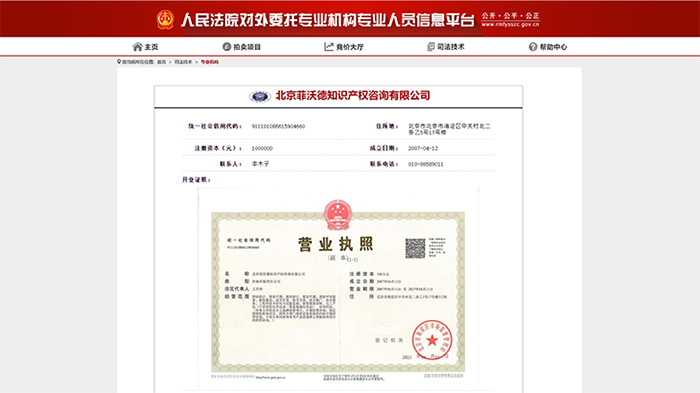Screen dimensions: 700x393
Task: Click the 注册资本（元） label
Action: (218, 148)
